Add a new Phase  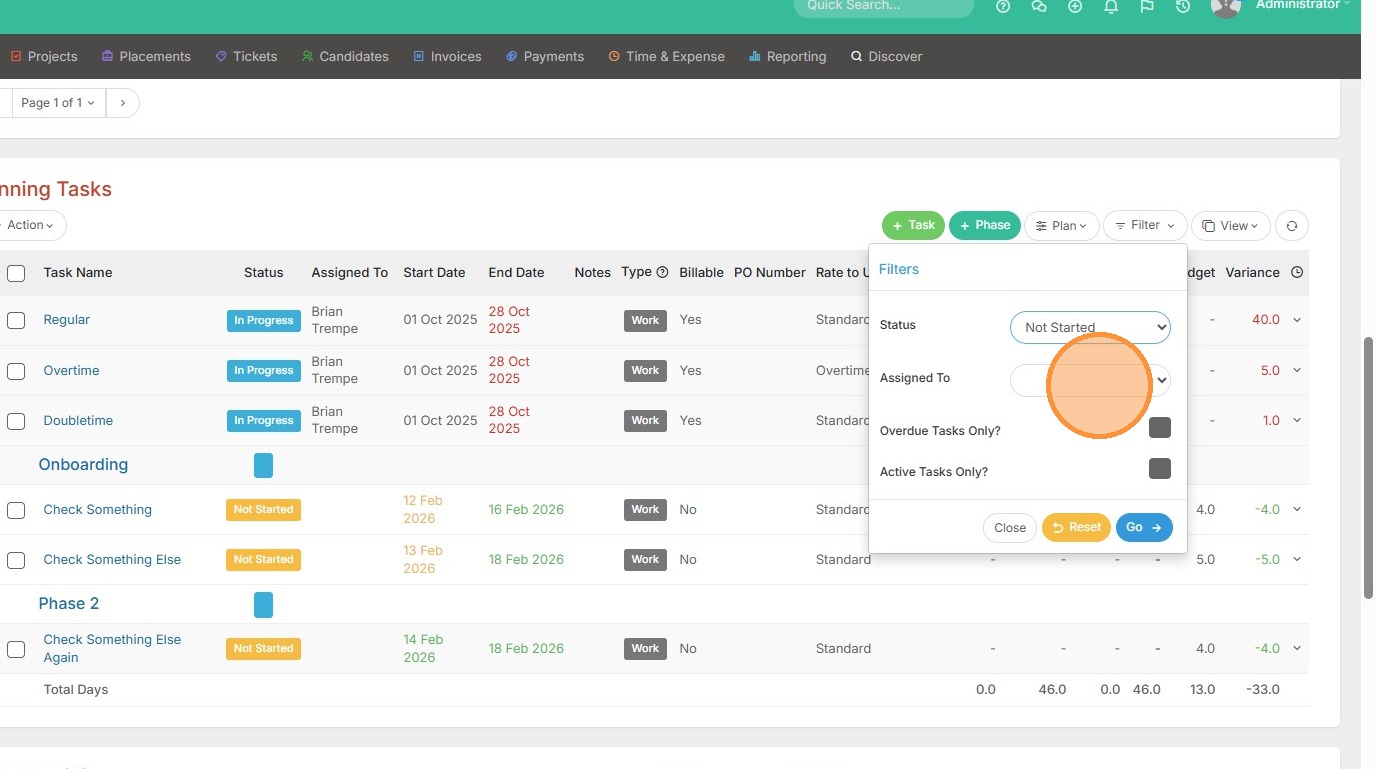pos(985,226)
